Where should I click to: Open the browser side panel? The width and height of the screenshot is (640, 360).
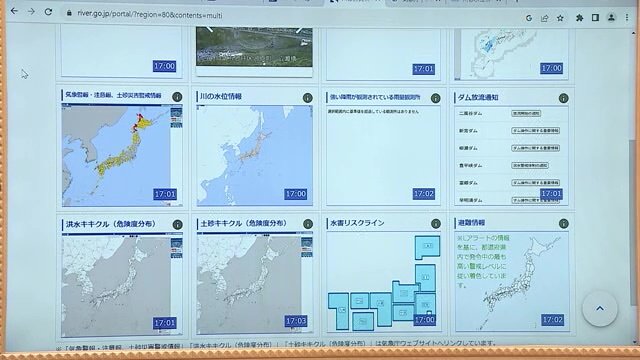click(595, 18)
